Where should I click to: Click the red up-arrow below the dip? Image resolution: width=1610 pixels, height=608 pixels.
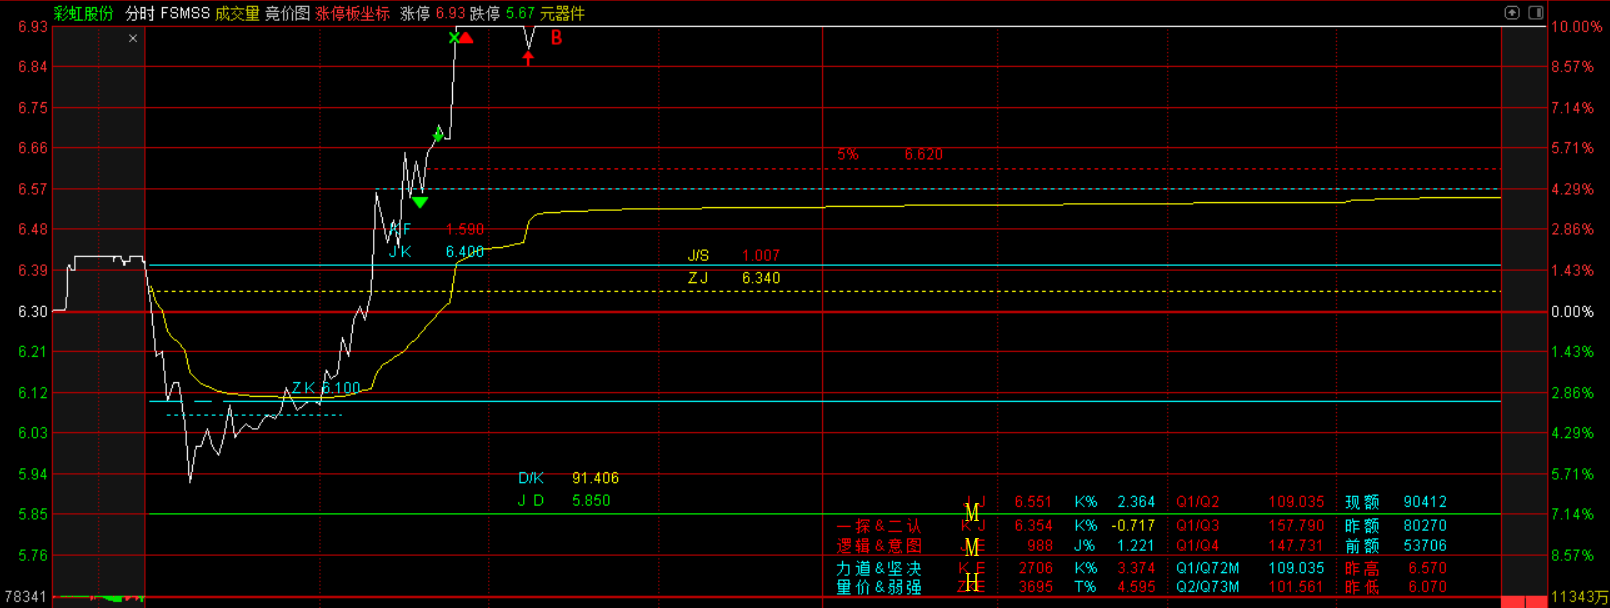click(x=528, y=58)
